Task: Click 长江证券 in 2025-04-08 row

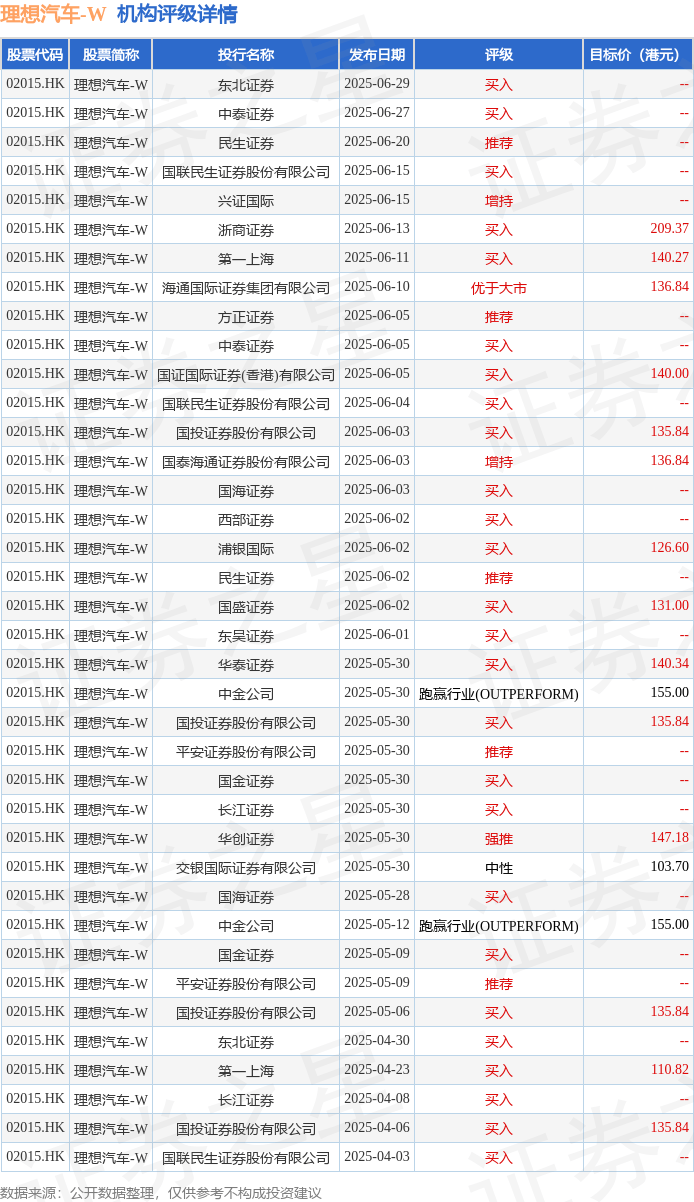Action: point(246,1100)
